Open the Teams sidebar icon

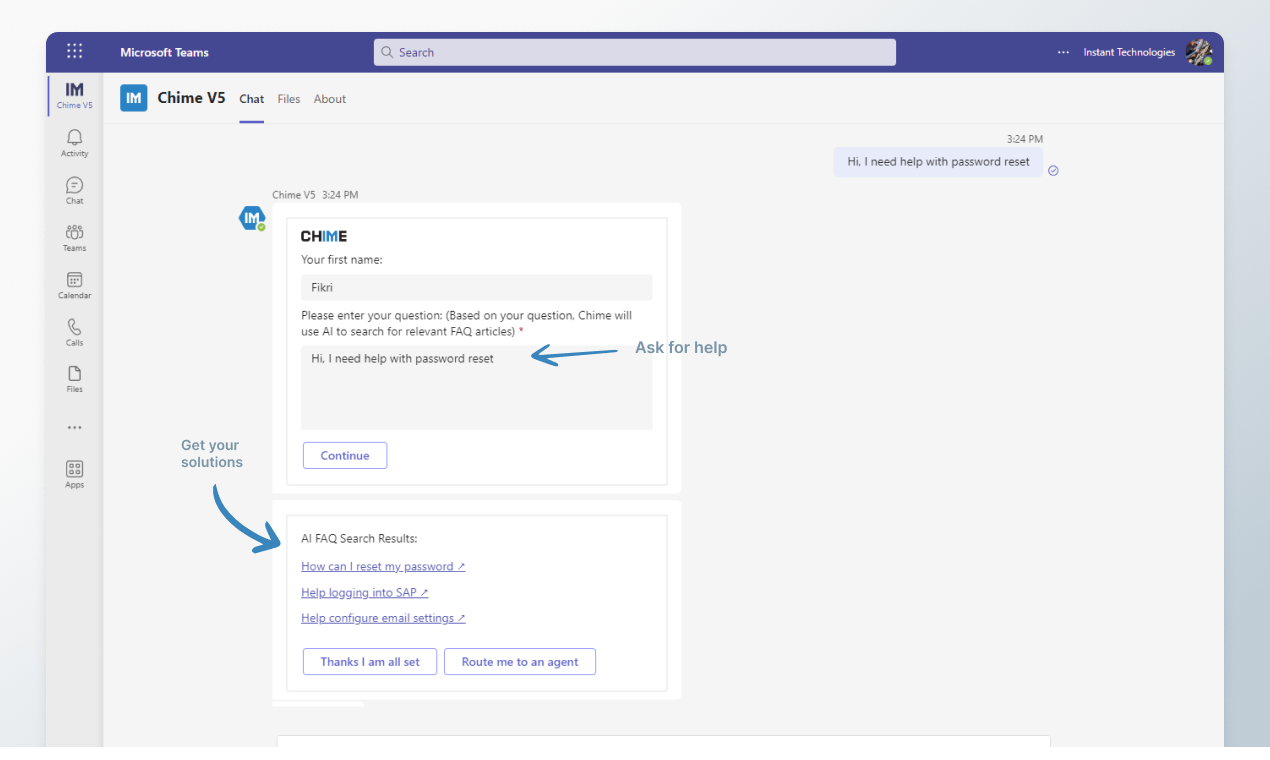[x=75, y=238]
